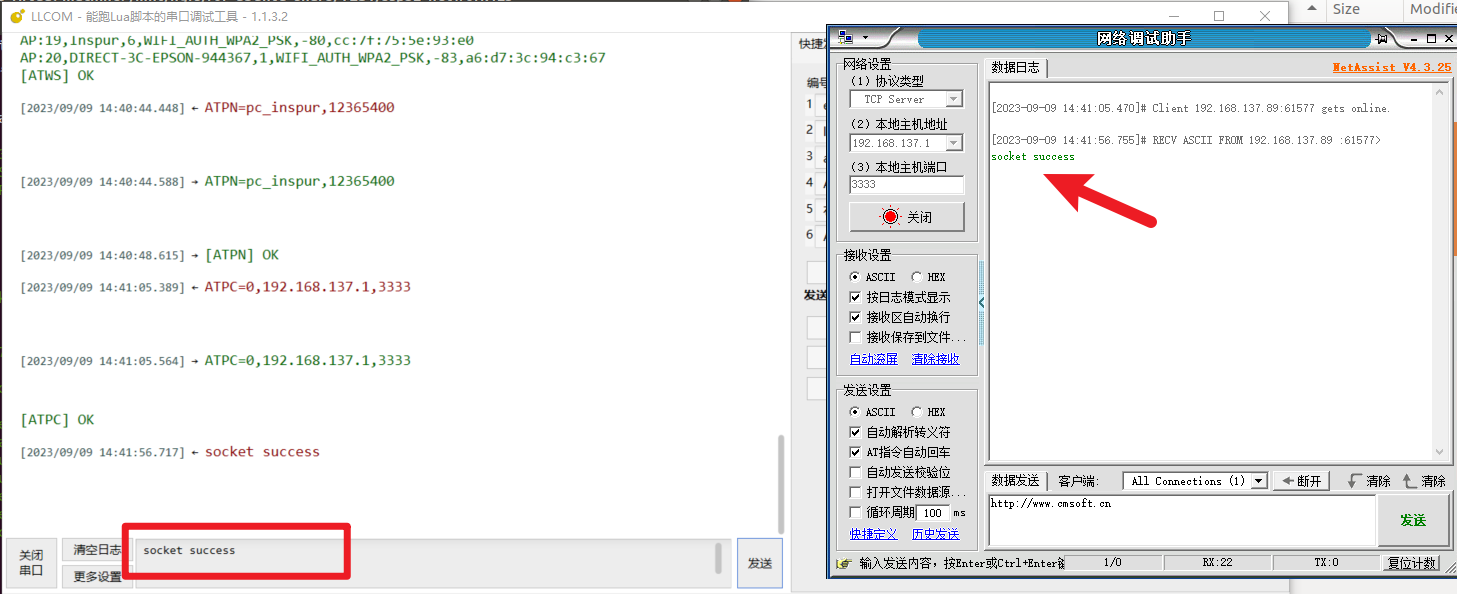The image size is (1457, 594).
Task: Click 历史发送 link
Action: (x=936, y=534)
